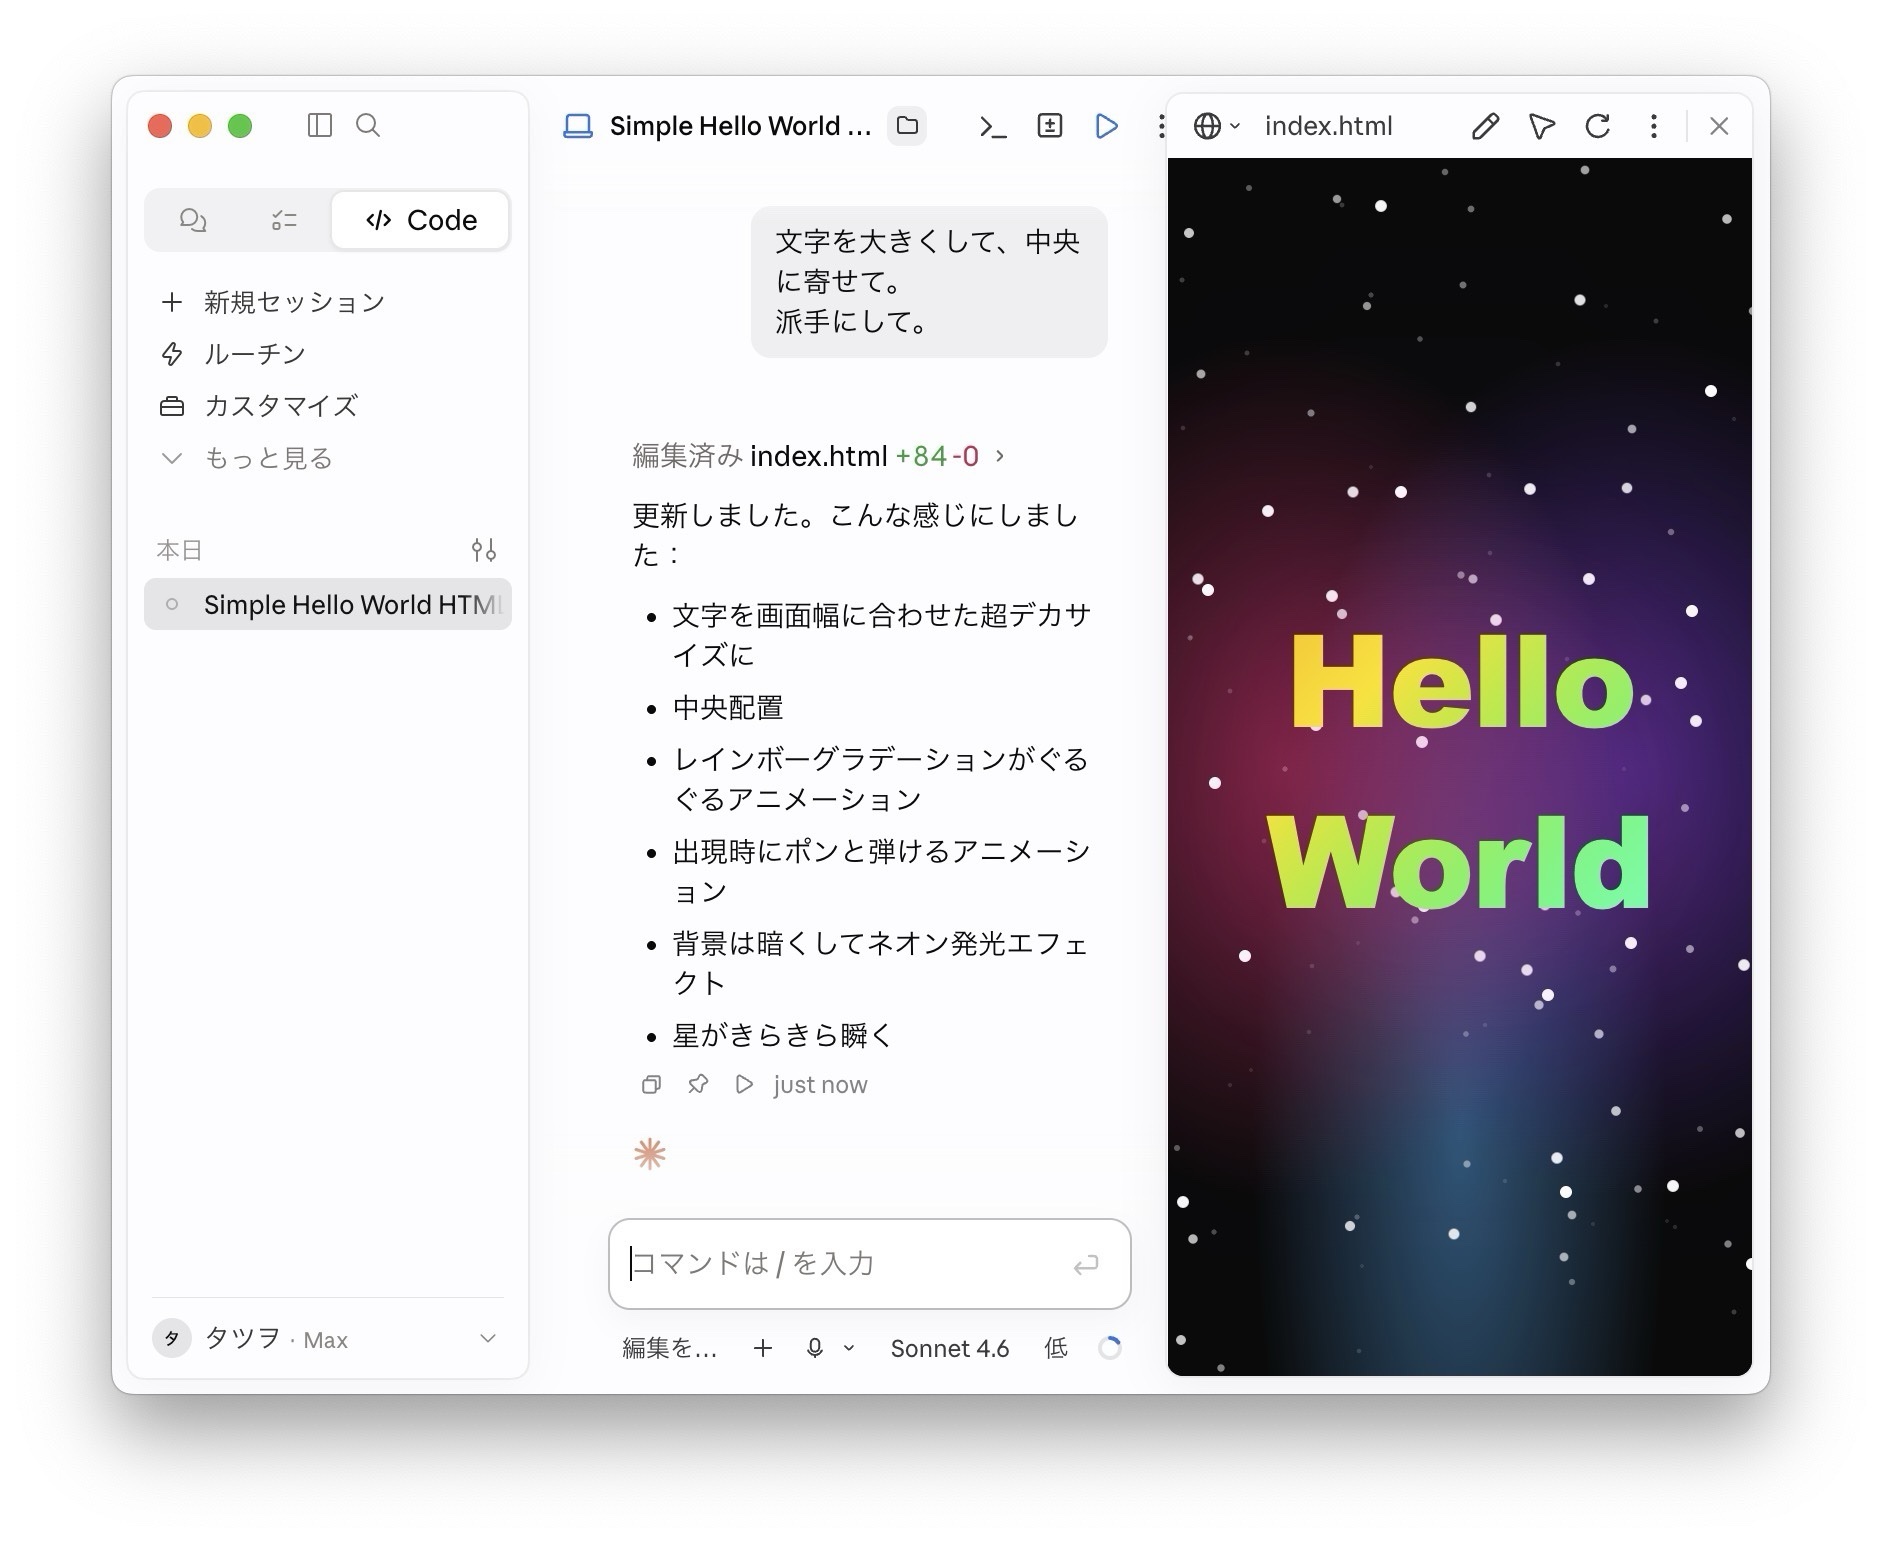
Task: Open preview panel vertical dots menu
Action: click(1653, 126)
